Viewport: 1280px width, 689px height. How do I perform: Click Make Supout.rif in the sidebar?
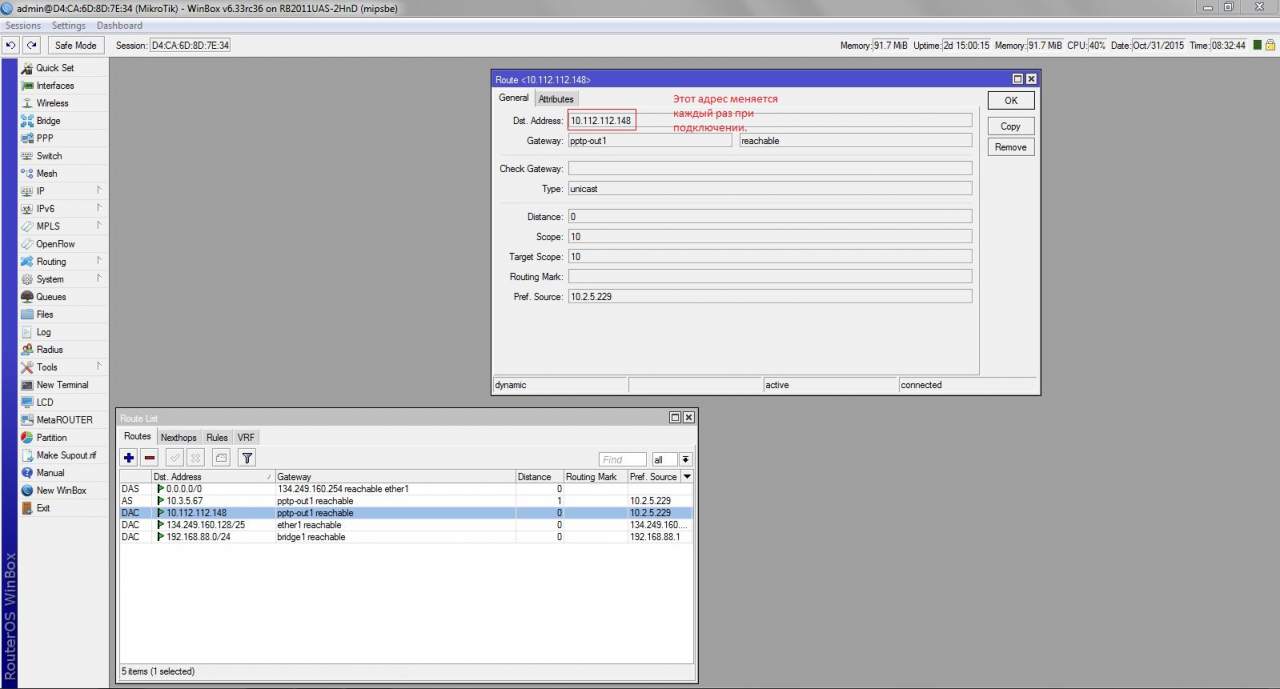[x=66, y=455]
